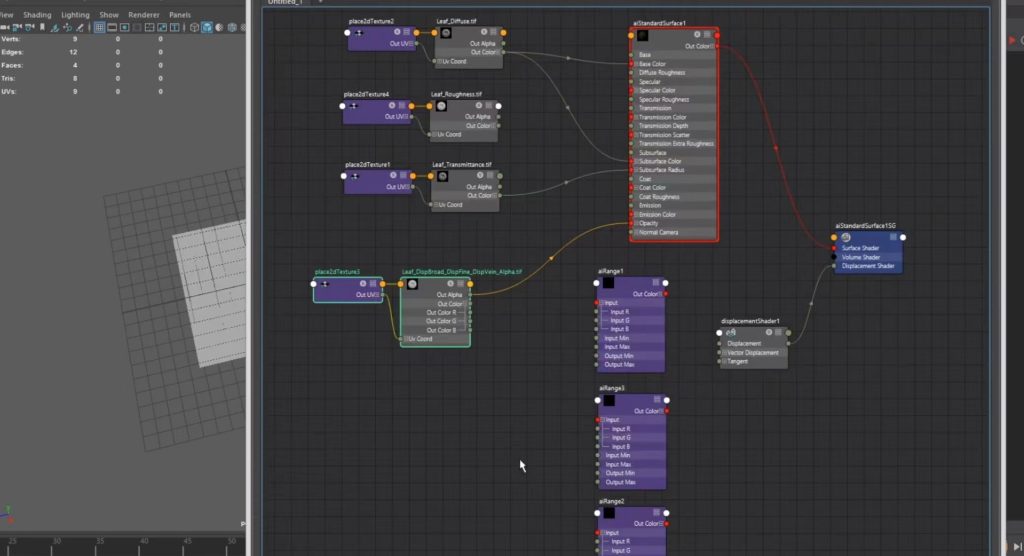
Task: Toggle wireframe on shaded cube icon
Action: point(232,27)
